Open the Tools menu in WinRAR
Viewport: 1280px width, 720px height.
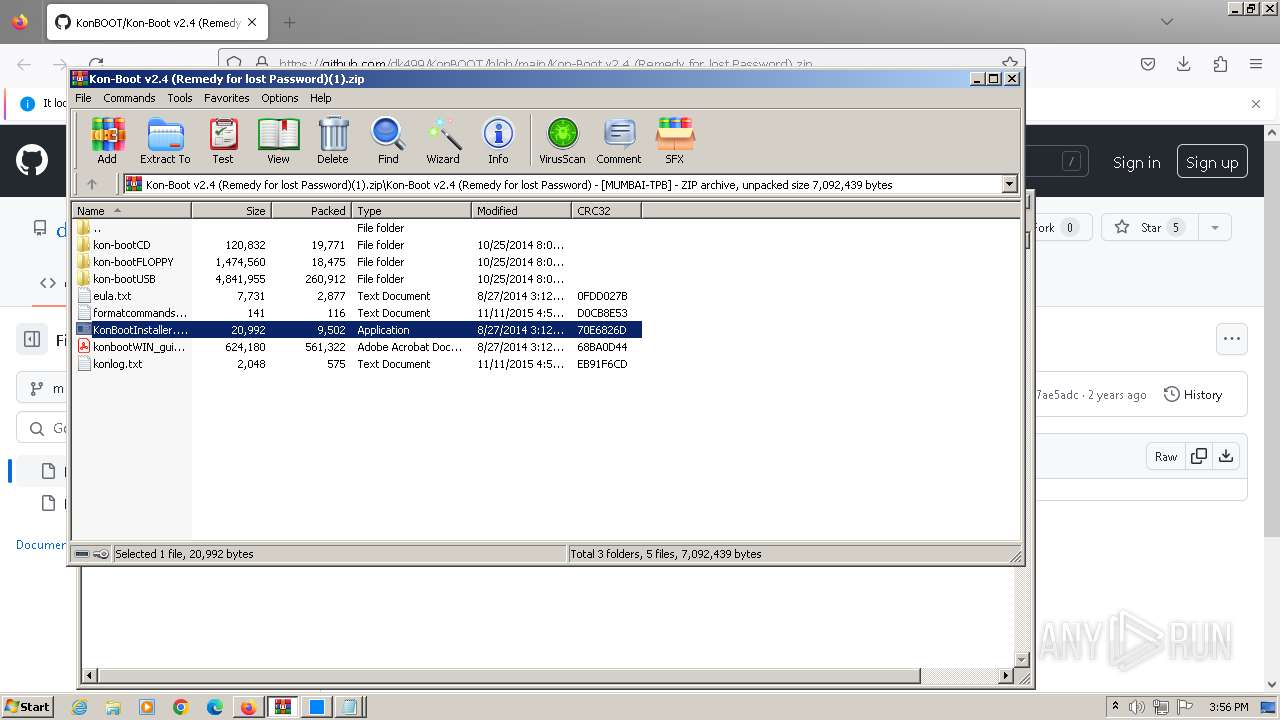180,98
